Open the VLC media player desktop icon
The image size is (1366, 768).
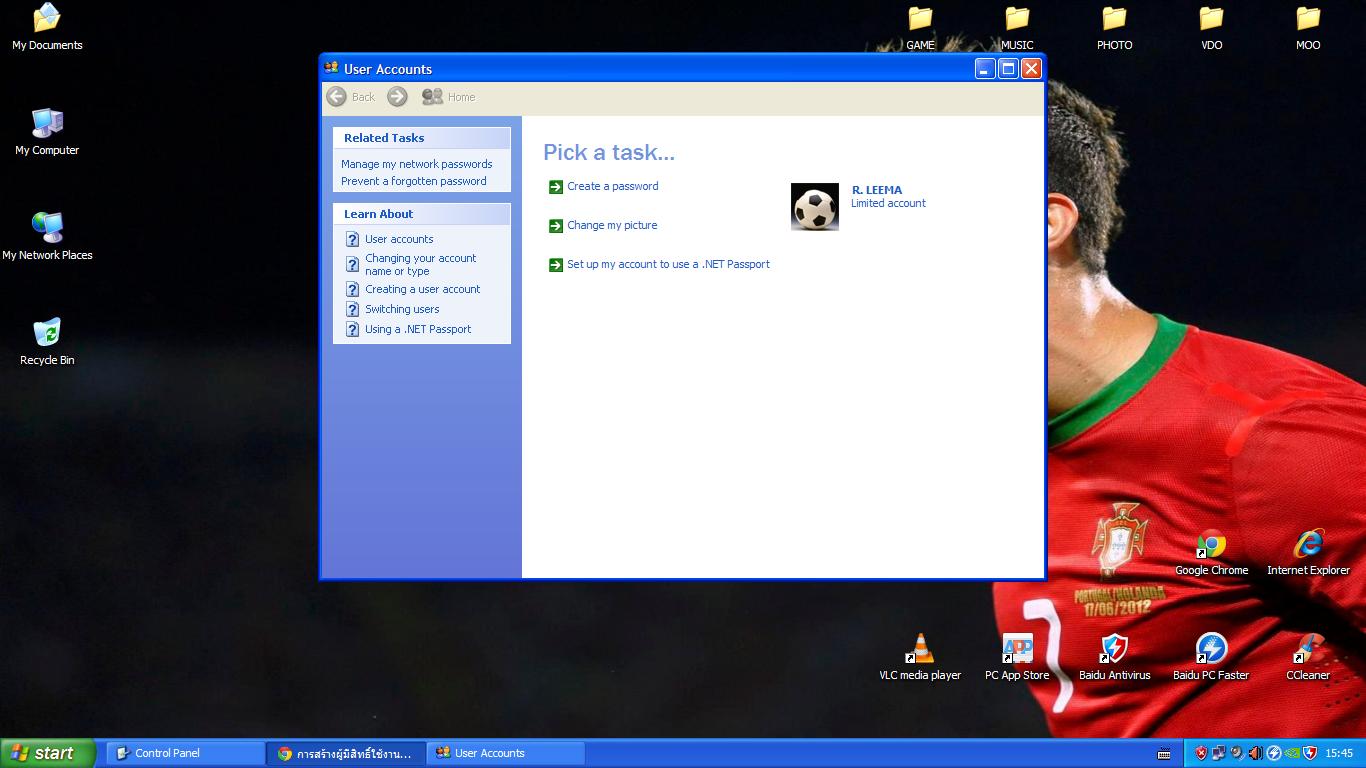pyautogui.click(x=920, y=650)
